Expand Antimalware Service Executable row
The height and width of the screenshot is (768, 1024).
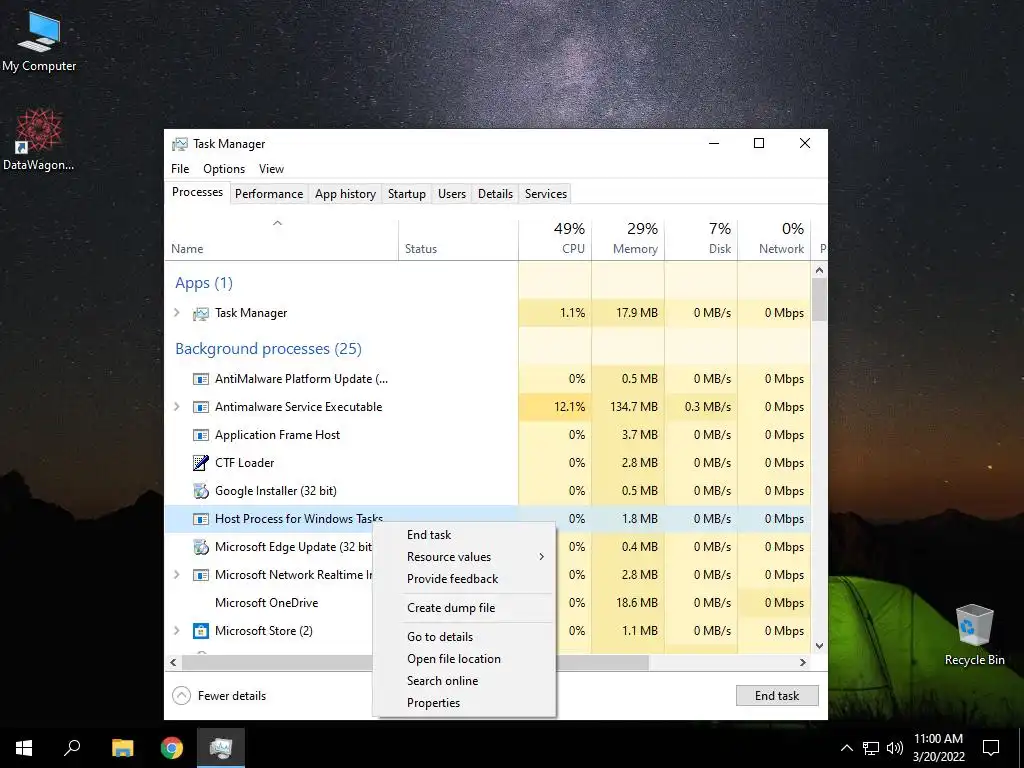pyautogui.click(x=176, y=407)
